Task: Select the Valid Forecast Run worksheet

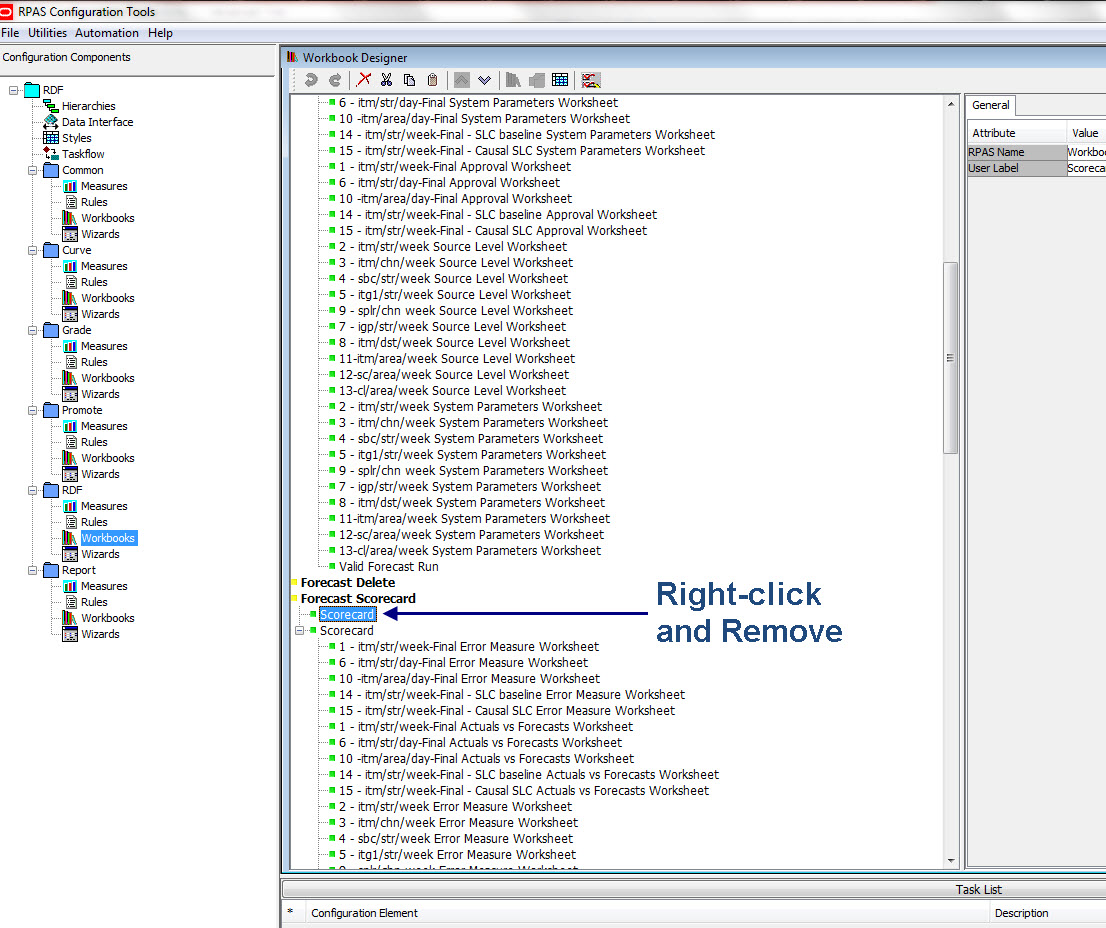Action: pos(389,566)
